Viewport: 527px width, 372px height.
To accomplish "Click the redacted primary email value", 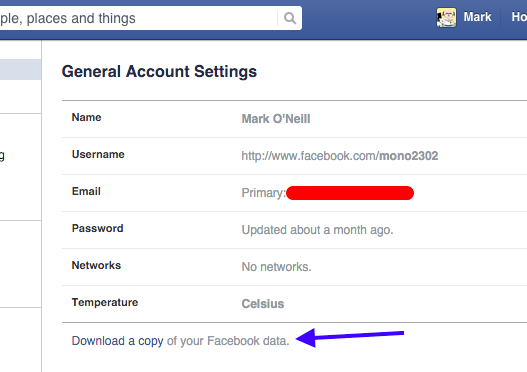I will pyautogui.click(x=350, y=193).
